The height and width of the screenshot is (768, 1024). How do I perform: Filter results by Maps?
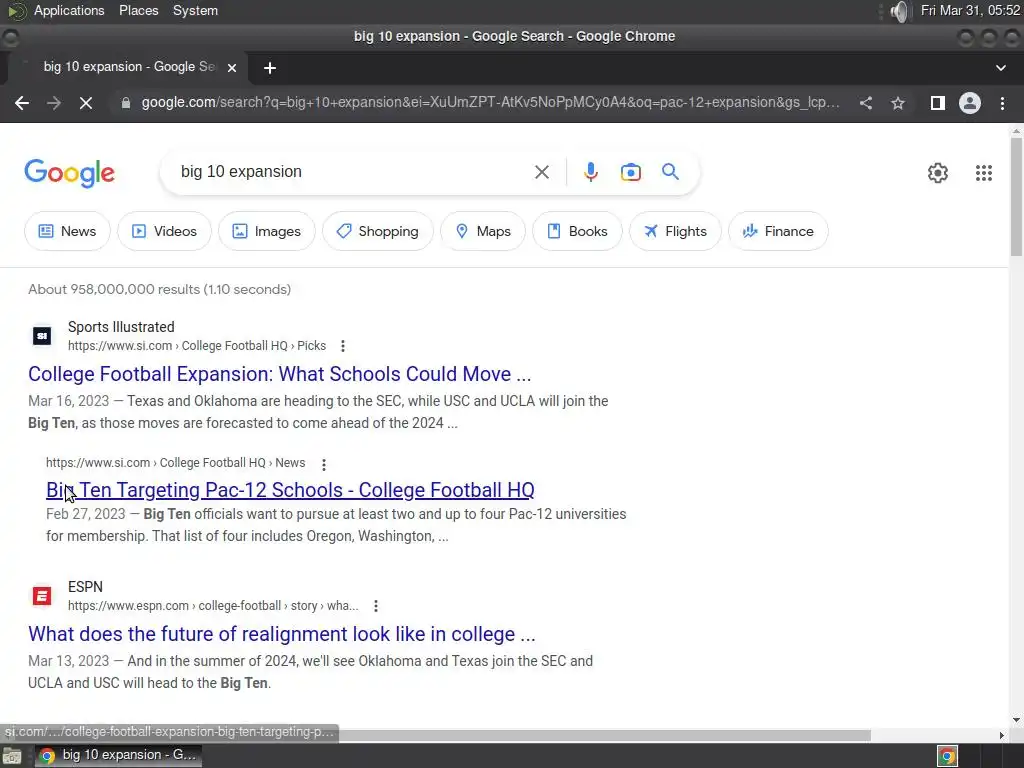click(483, 231)
